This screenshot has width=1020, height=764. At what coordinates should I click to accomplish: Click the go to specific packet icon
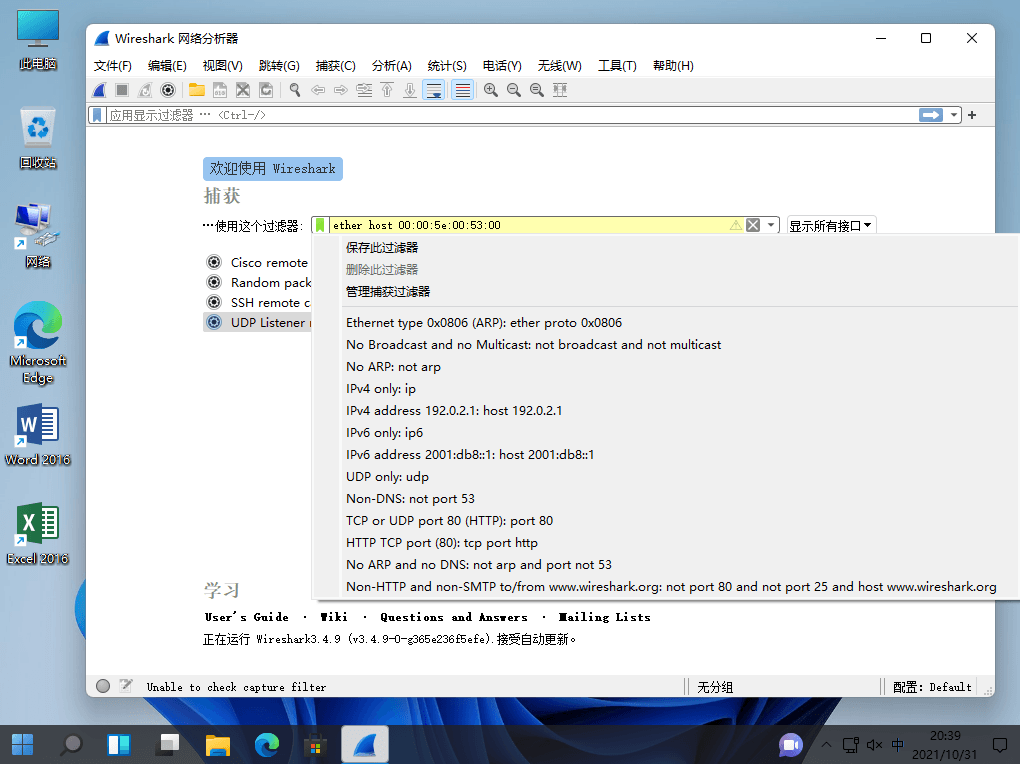point(364,90)
